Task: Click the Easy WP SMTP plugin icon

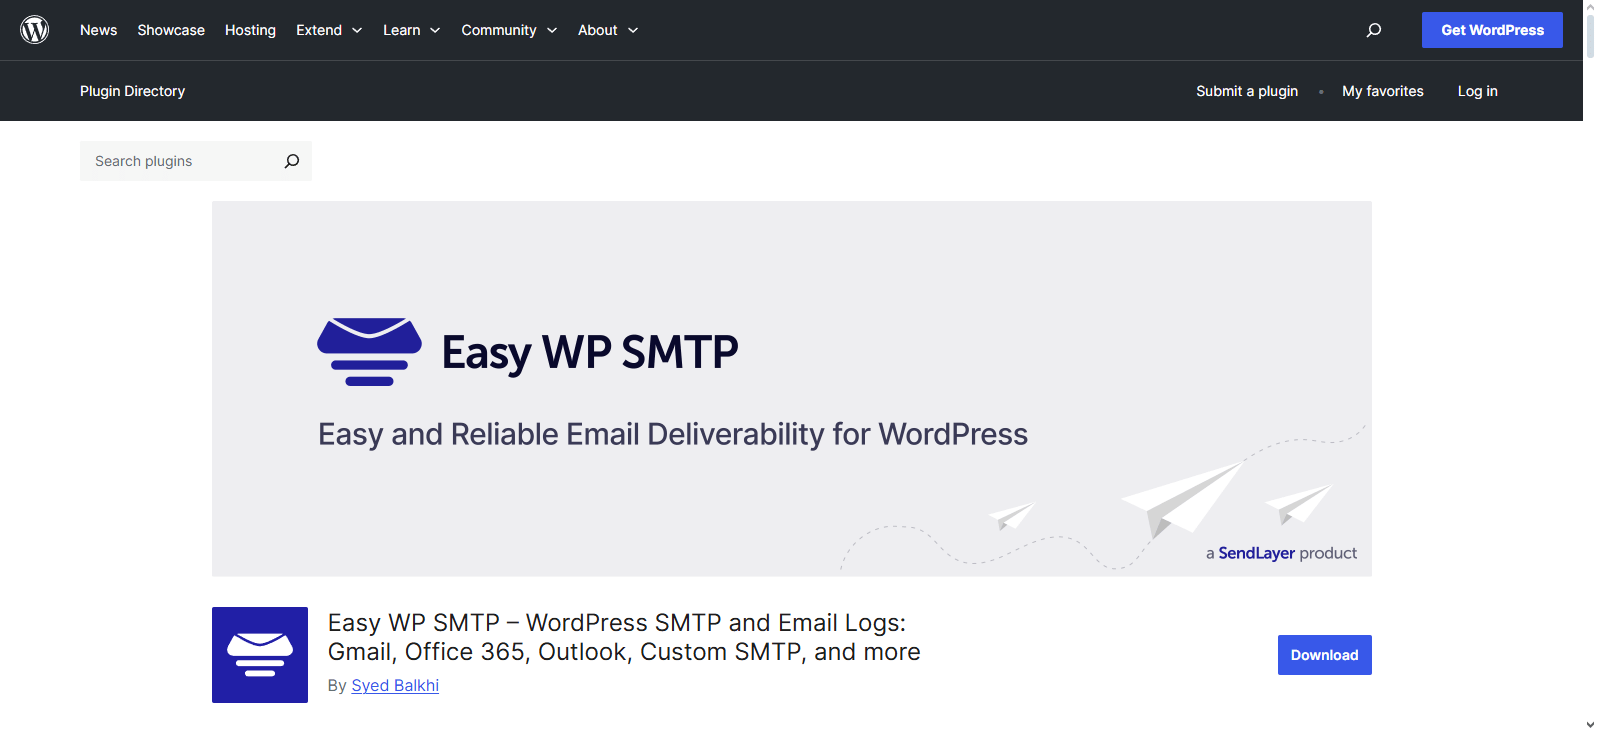Action: tap(260, 655)
